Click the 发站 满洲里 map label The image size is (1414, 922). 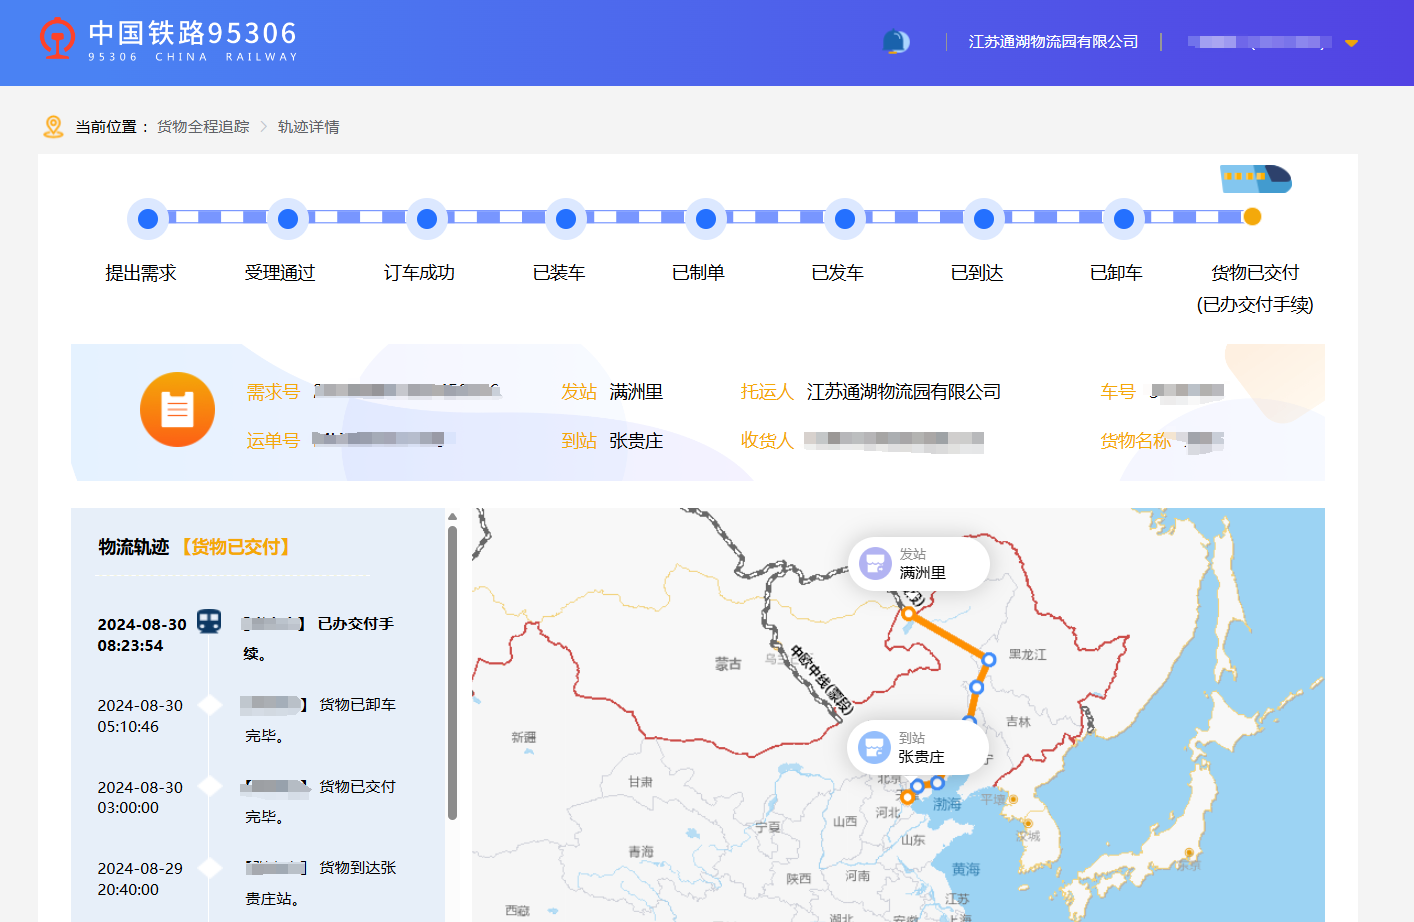tap(920, 564)
